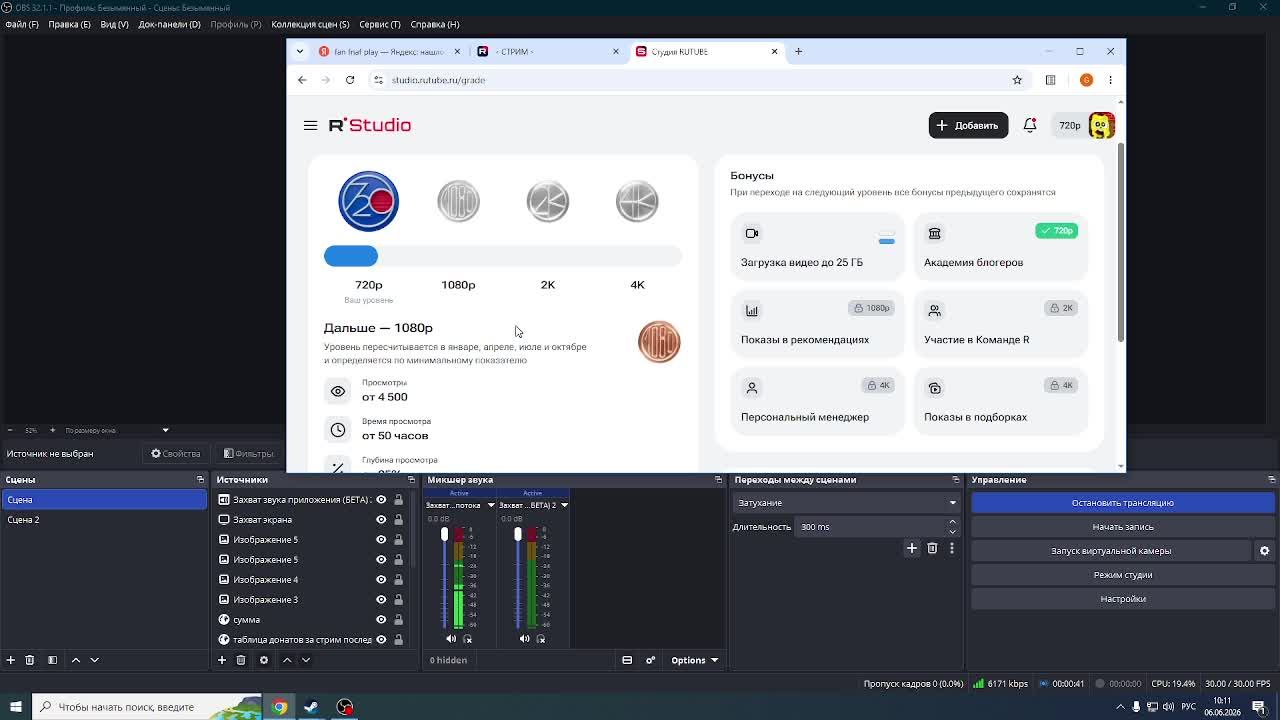
Task: Open Chrome from the taskbar
Action: pos(279,707)
